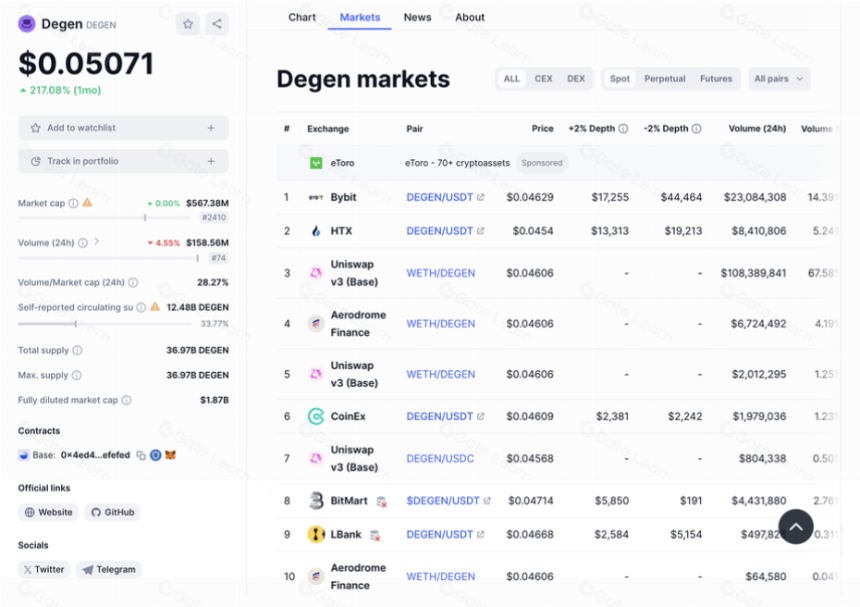Select the Spot market type
The width and height of the screenshot is (860, 607).
click(620, 79)
